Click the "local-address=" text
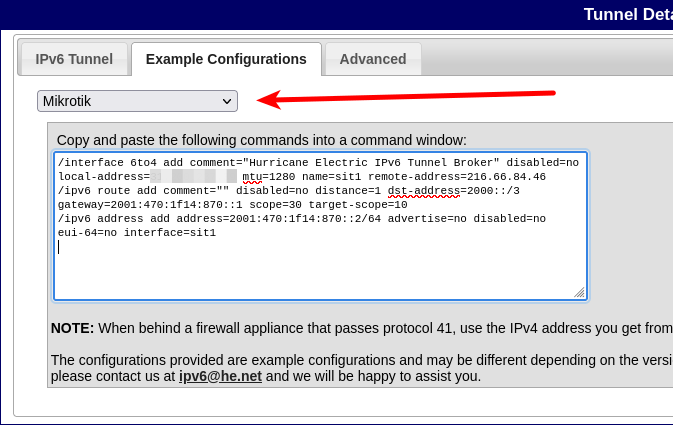Image resolution: width=673 pixels, height=425 pixels. point(104,177)
